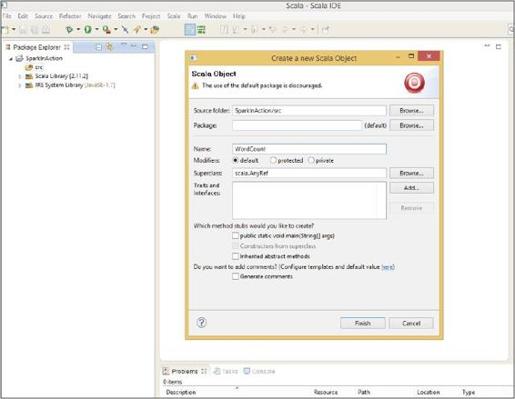The width and height of the screenshot is (515, 399).
Task: Click the Package input field
Action: click(297, 125)
